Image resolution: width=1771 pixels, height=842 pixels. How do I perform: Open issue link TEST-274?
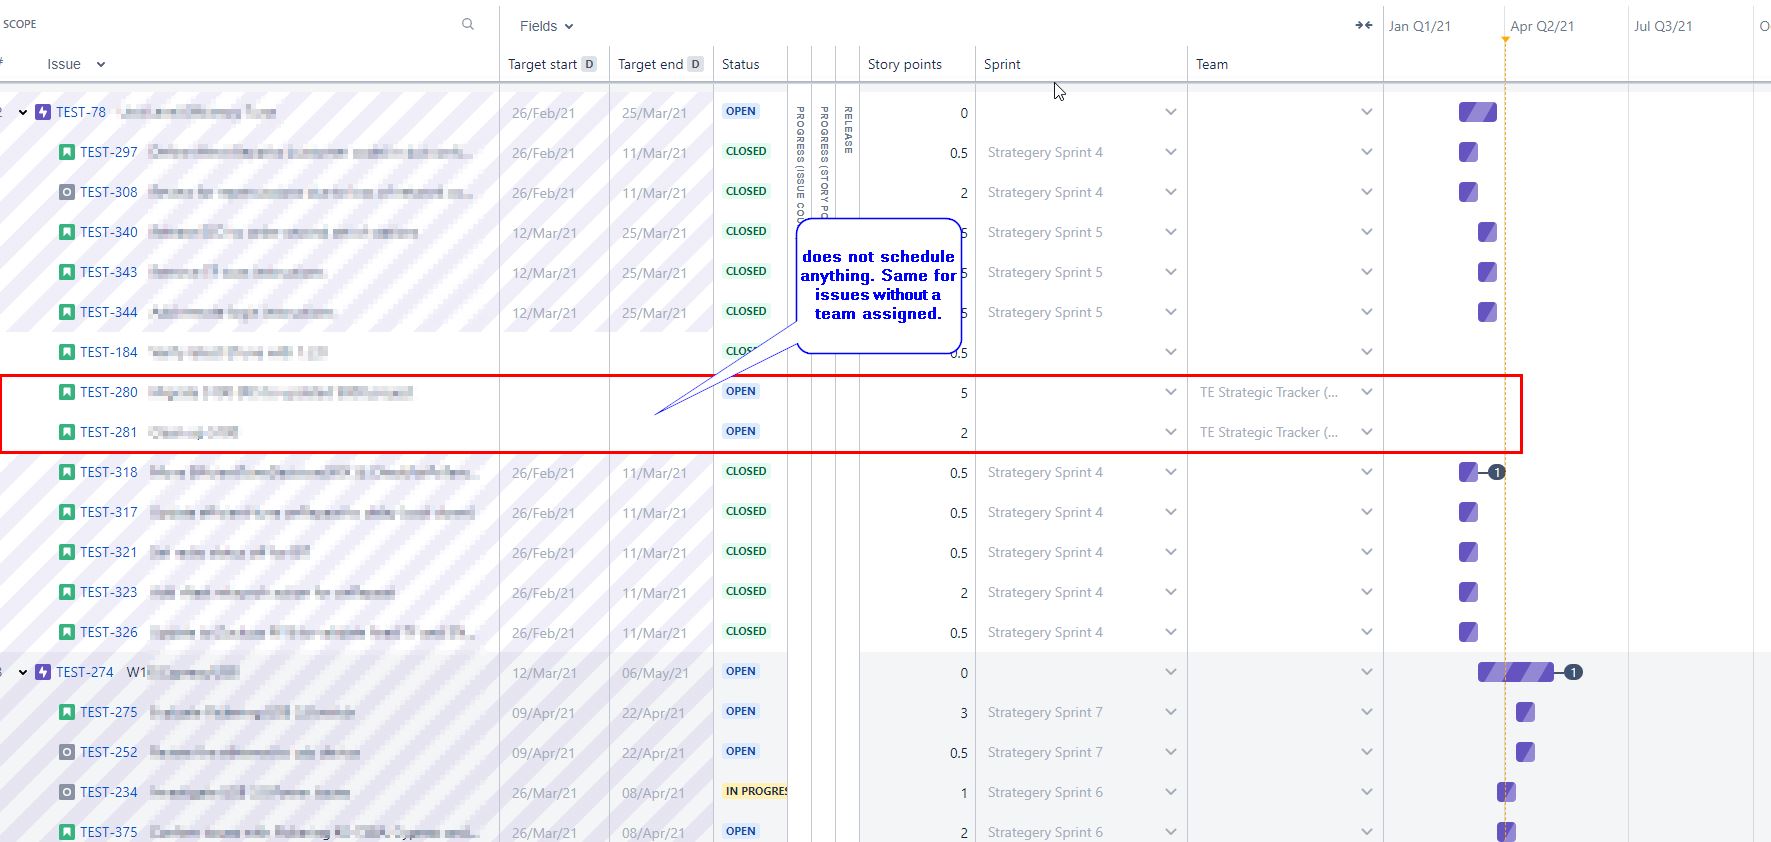click(x=85, y=672)
